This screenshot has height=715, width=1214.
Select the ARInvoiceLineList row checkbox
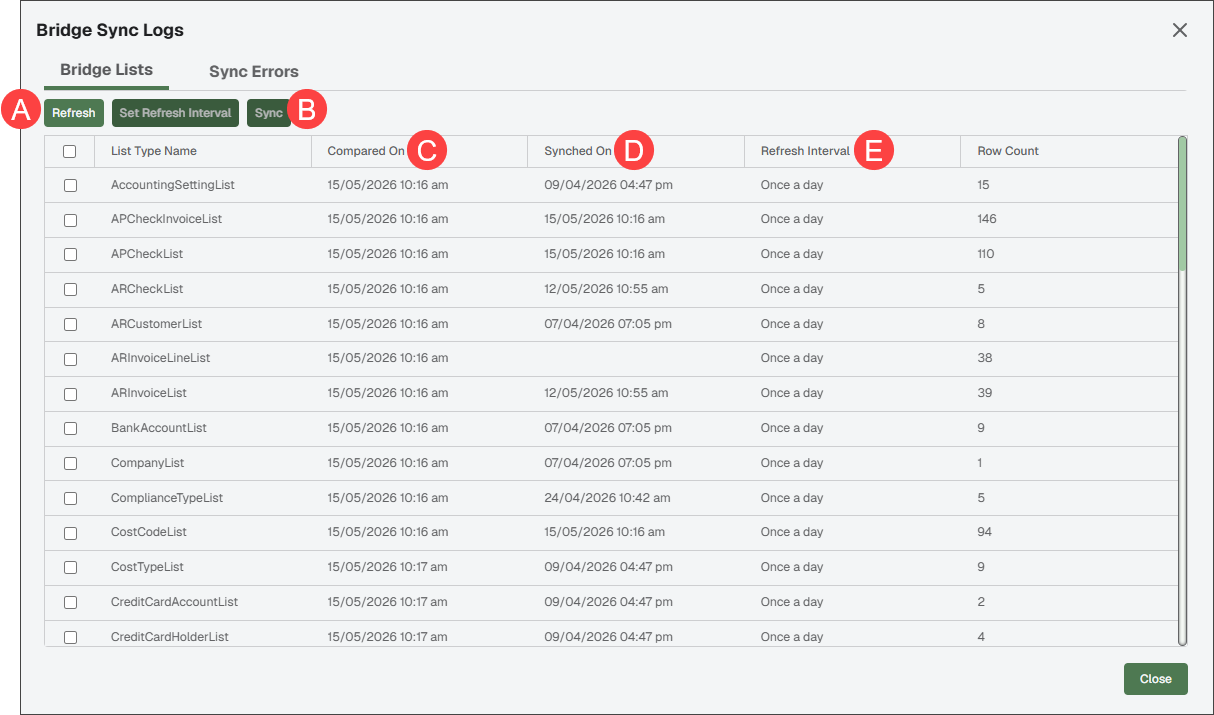point(70,358)
